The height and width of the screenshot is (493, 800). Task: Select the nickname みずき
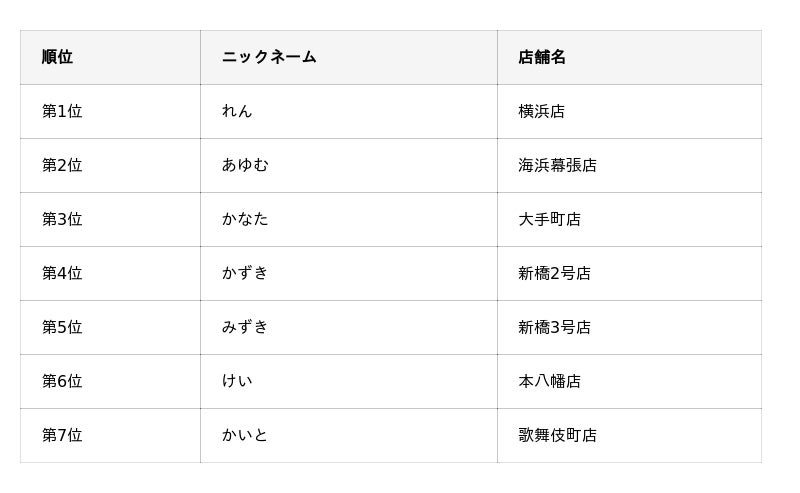245,327
